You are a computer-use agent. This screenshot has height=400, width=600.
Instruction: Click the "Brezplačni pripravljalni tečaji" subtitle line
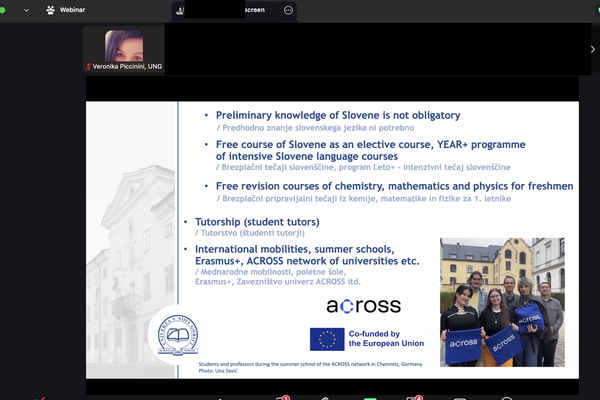click(x=364, y=199)
